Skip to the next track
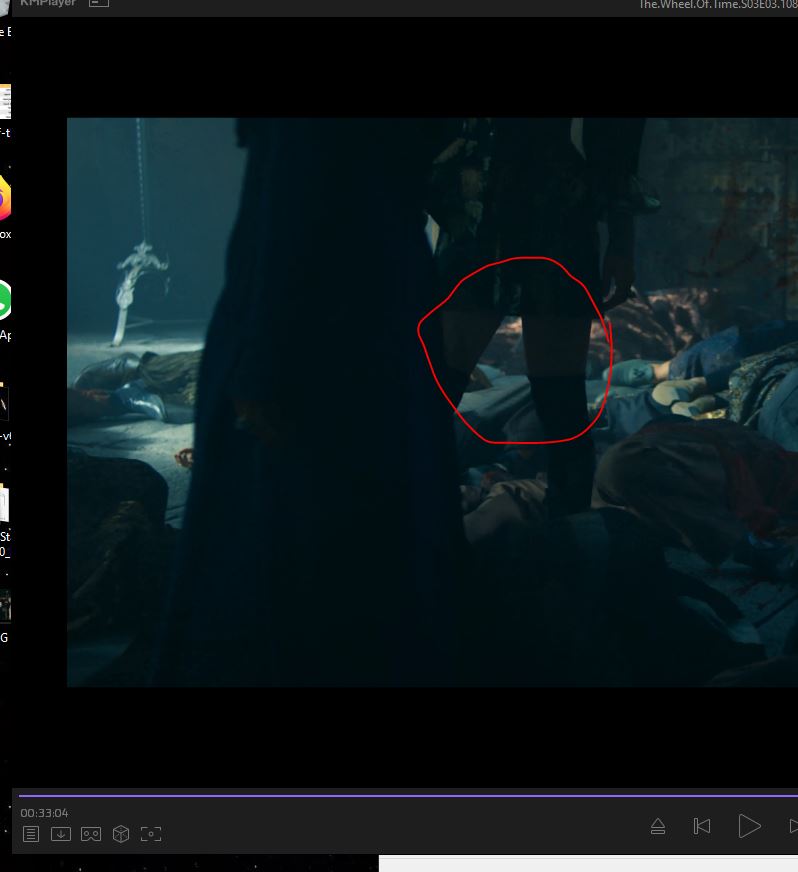Screen dimensions: 798x872 (792, 826)
